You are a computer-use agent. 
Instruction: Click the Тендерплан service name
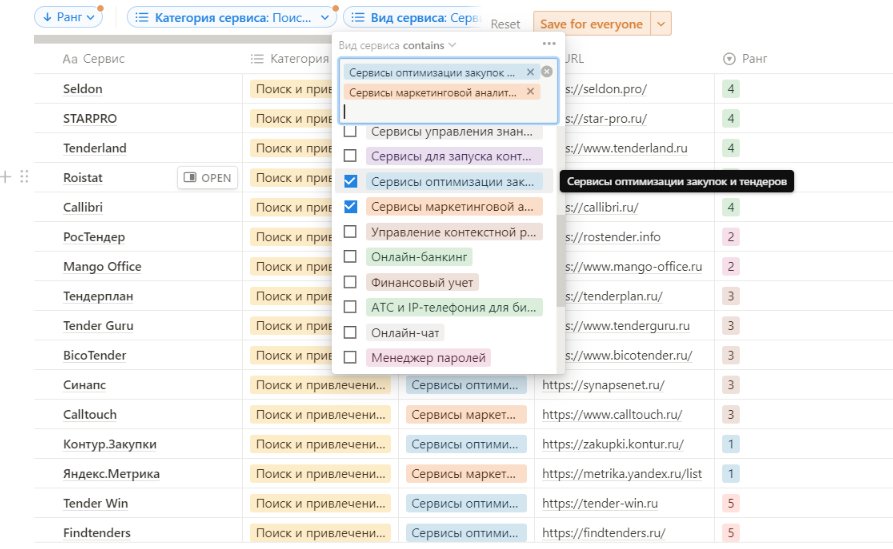(x=98, y=296)
